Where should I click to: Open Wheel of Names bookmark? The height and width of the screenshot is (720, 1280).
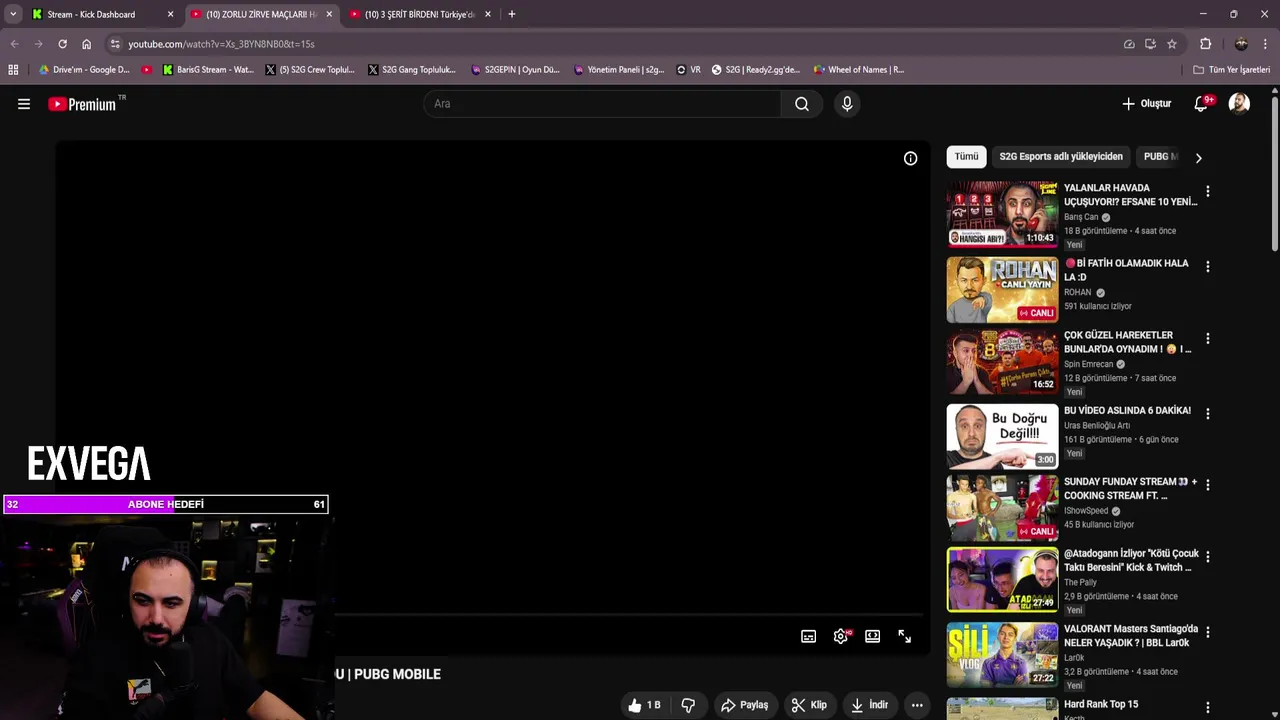pos(859,70)
